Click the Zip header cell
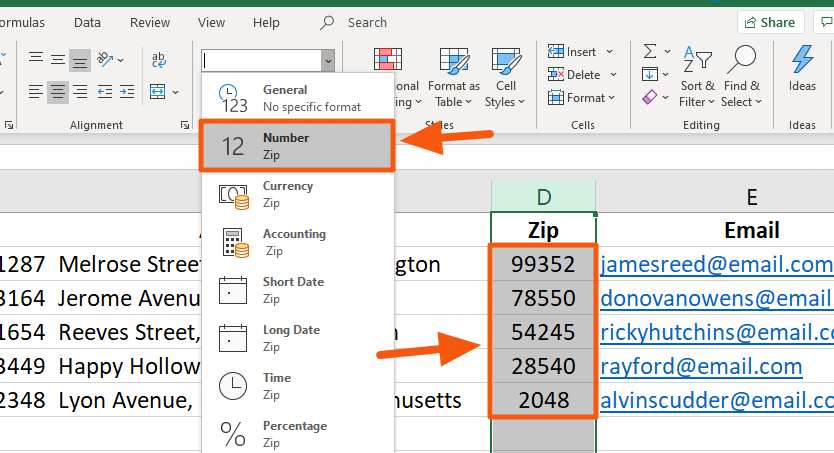 [543, 230]
